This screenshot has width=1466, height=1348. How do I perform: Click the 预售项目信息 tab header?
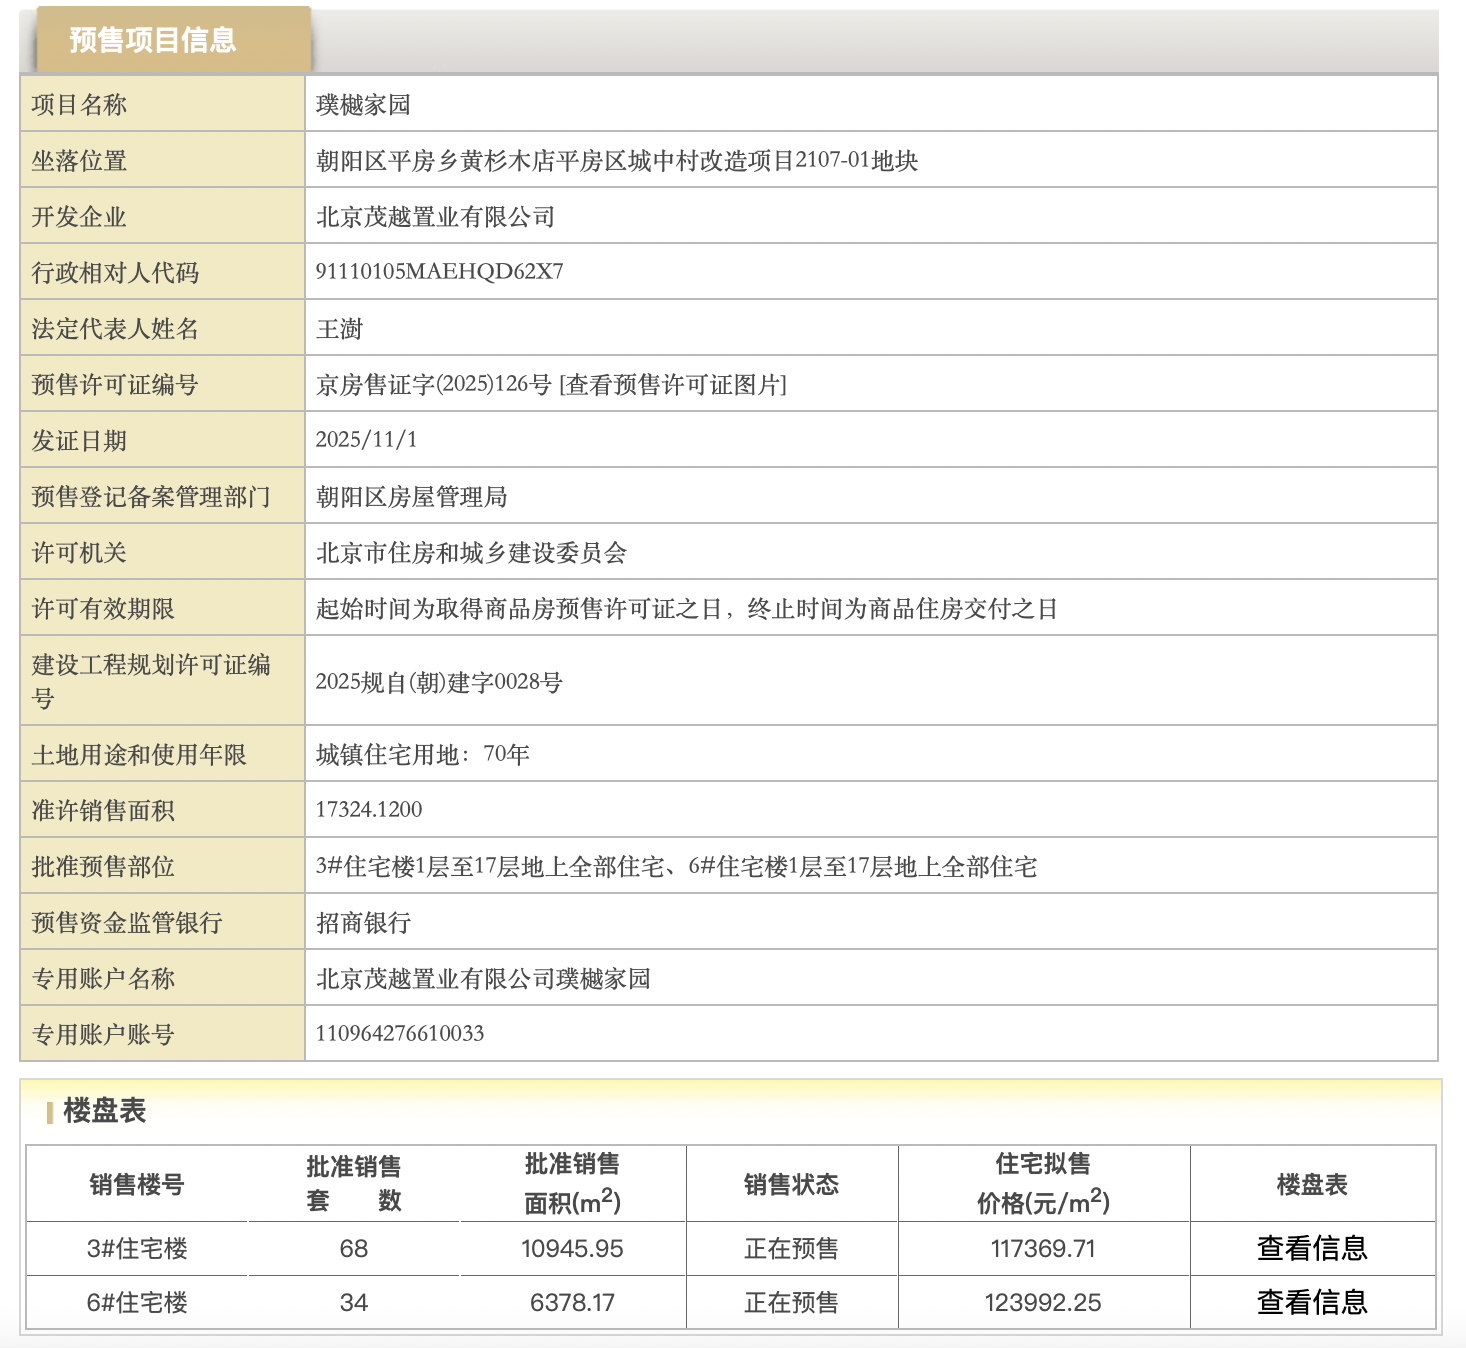(x=153, y=40)
